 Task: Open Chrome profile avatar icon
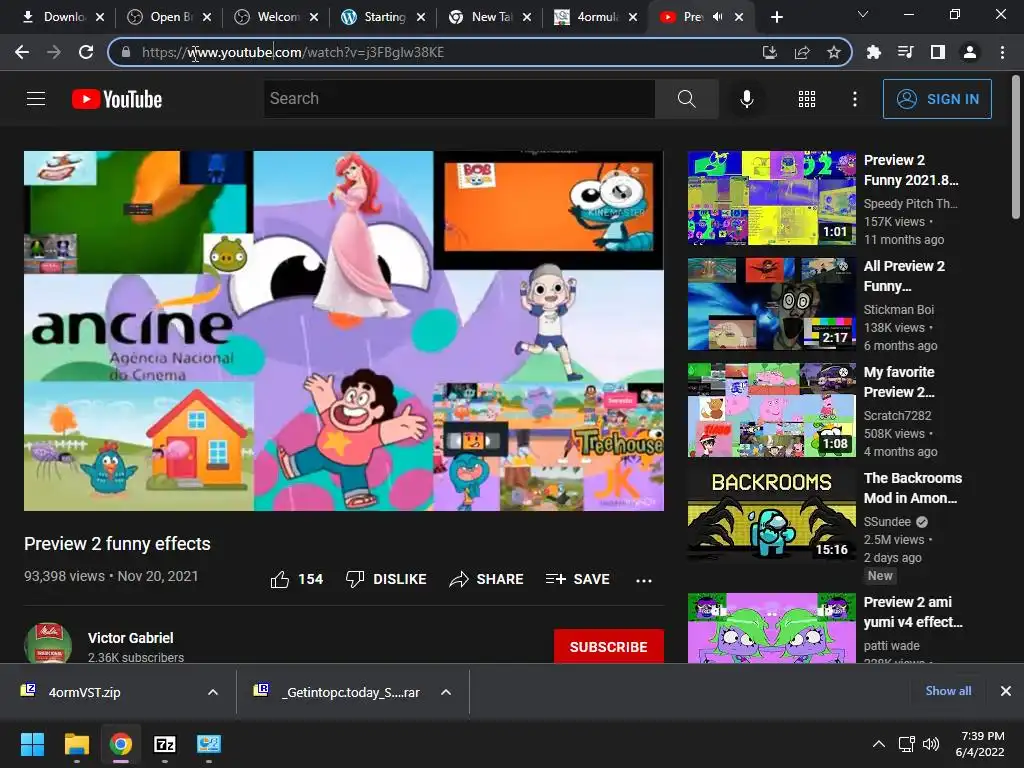(970, 52)
